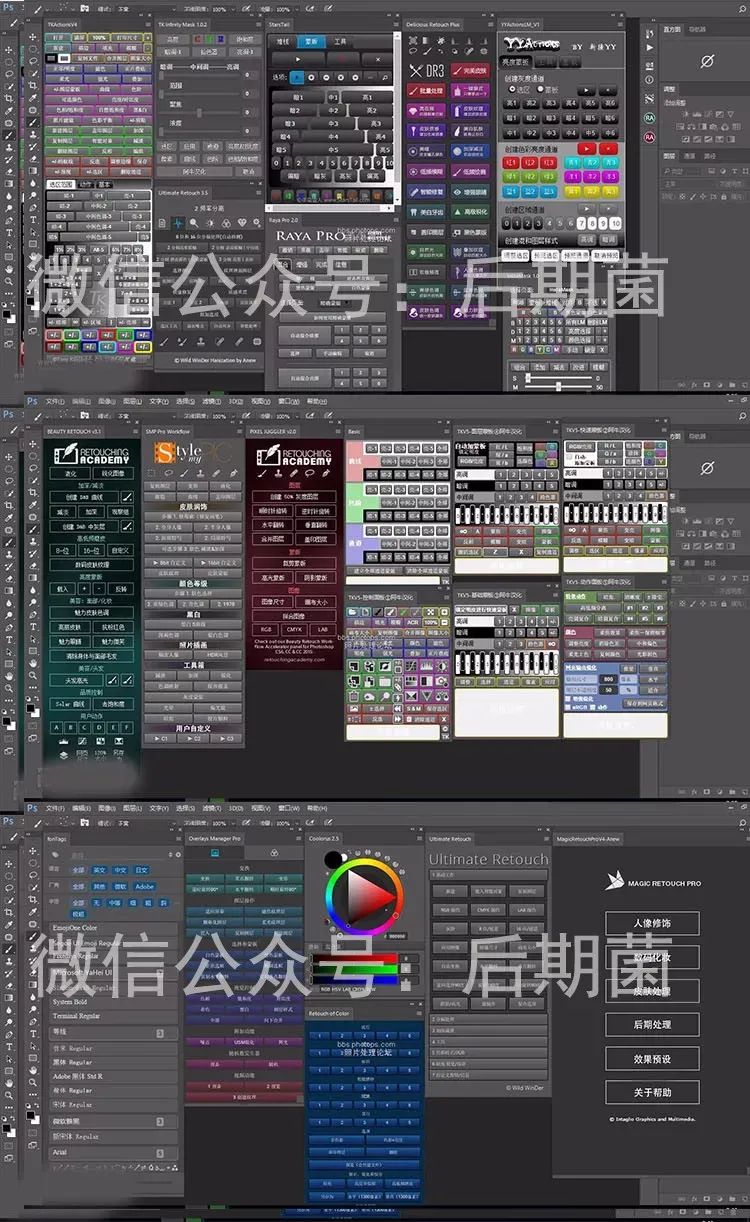Toggle the 英文 tag in the fontTags panel
Image resolution: width=750 pixels, height=1222 pixels.
coord(100,870)
